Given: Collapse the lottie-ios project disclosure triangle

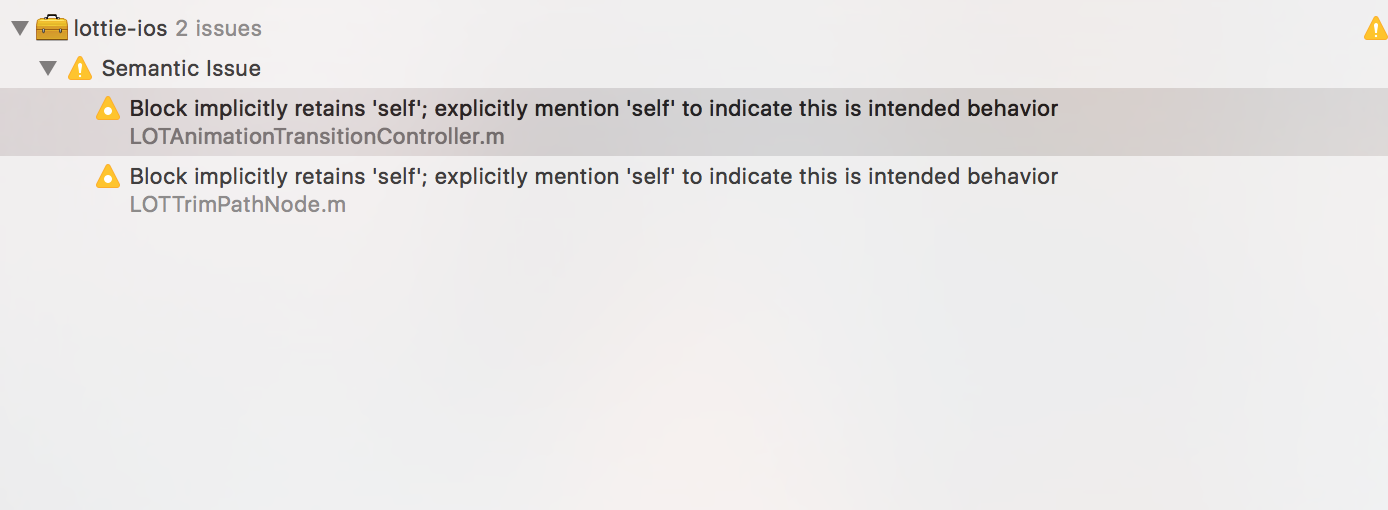Looking at the screenshot, I should [18, 28].
